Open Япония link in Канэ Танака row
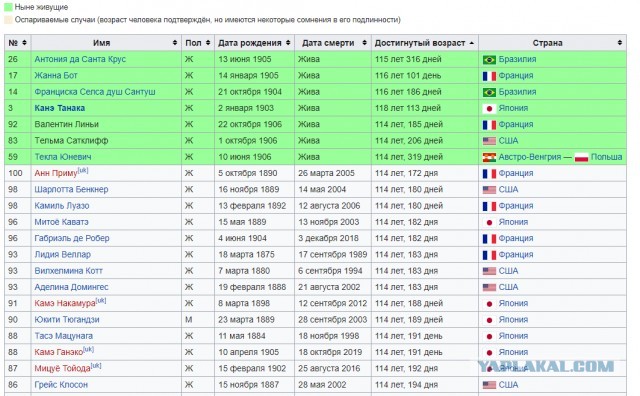This screenshot has height=396, width=640. [513, 108]
